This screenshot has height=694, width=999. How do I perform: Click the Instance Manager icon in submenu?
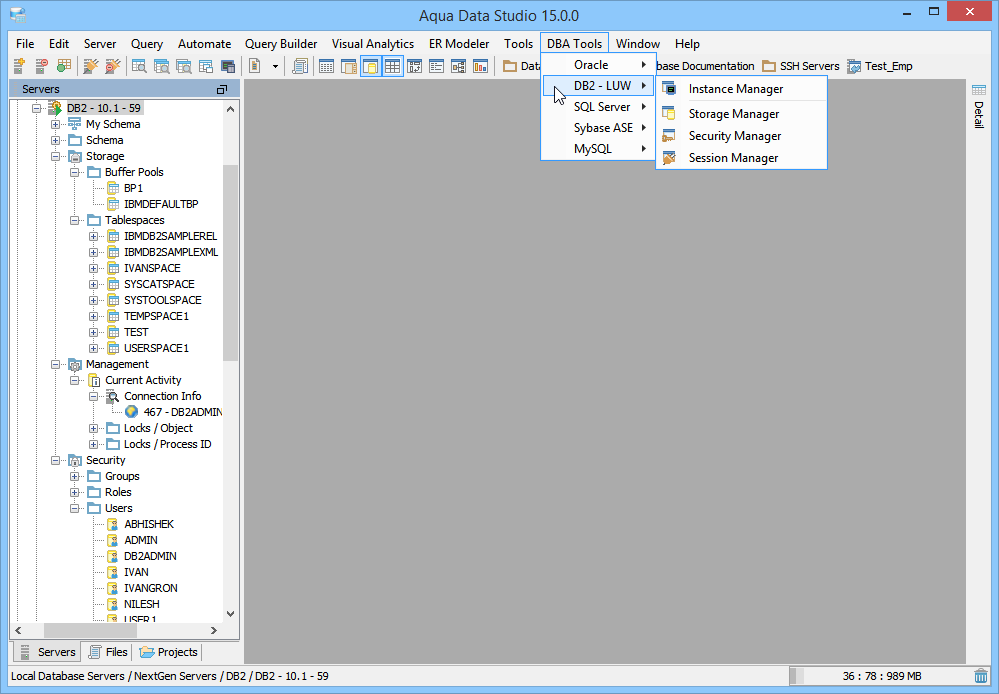[669, 89]
